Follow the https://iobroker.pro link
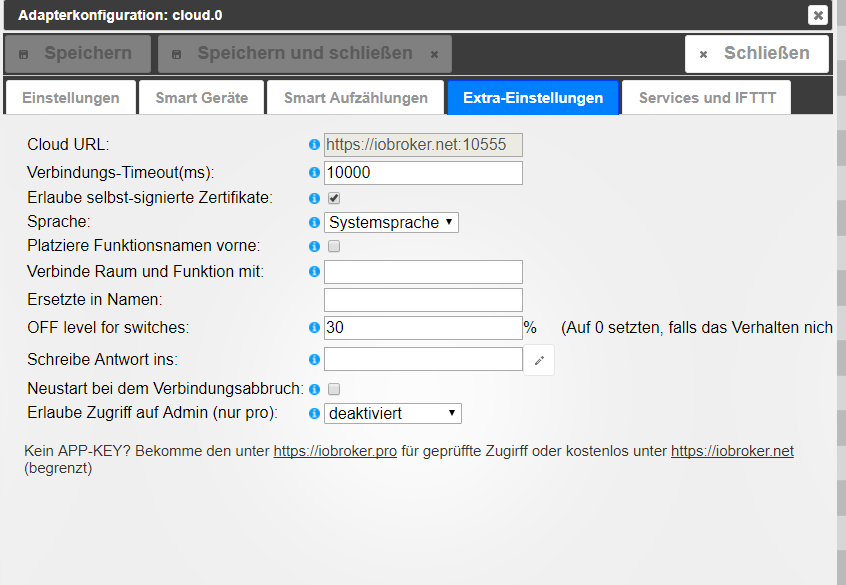The image size is (846, 585). (x=336, y=451)
